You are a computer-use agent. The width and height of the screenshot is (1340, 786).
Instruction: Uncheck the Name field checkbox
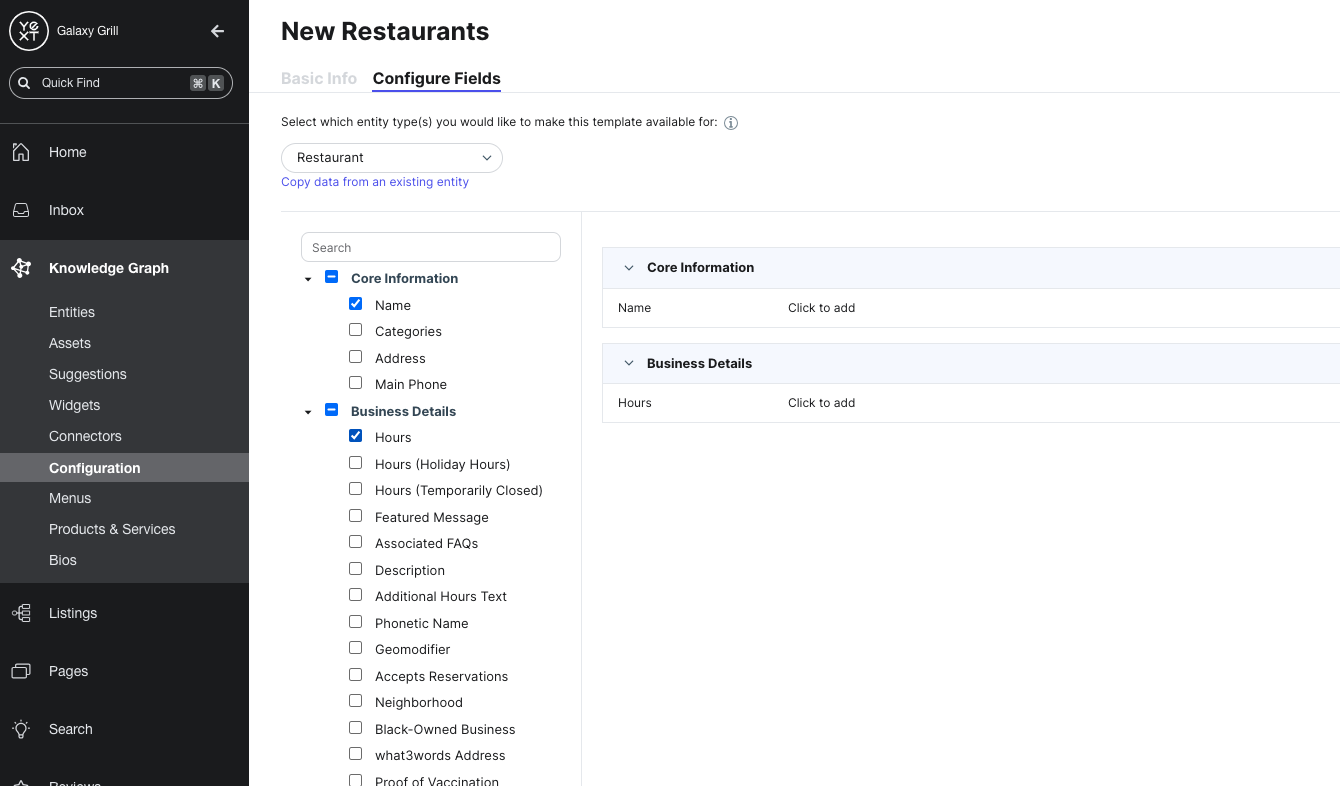tap(355, 303)
